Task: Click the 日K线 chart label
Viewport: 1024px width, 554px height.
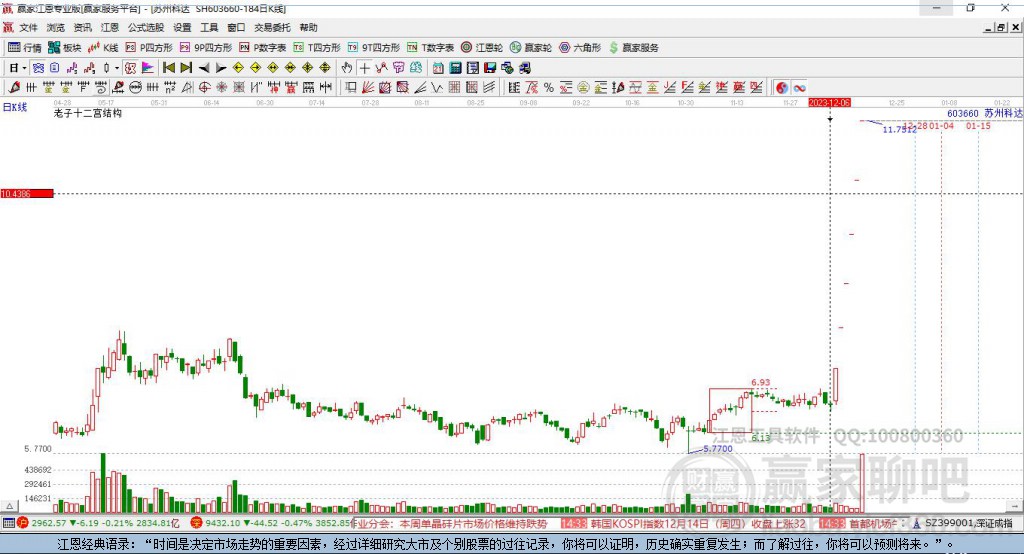Action: click(15, 107)
